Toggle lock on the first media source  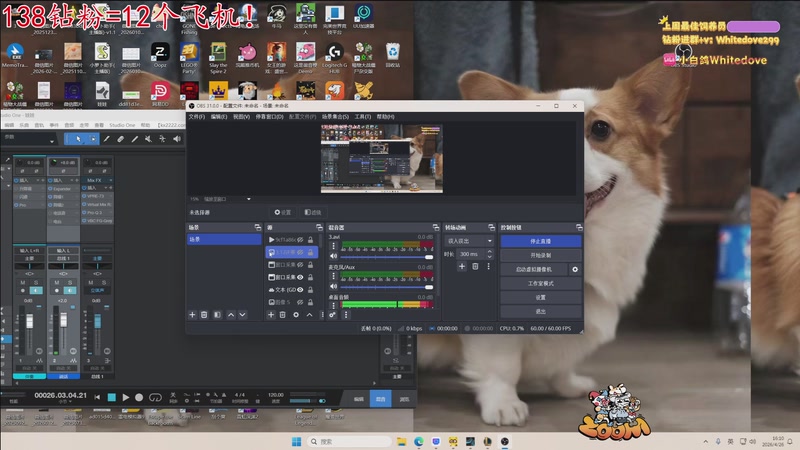coord(310,240)
